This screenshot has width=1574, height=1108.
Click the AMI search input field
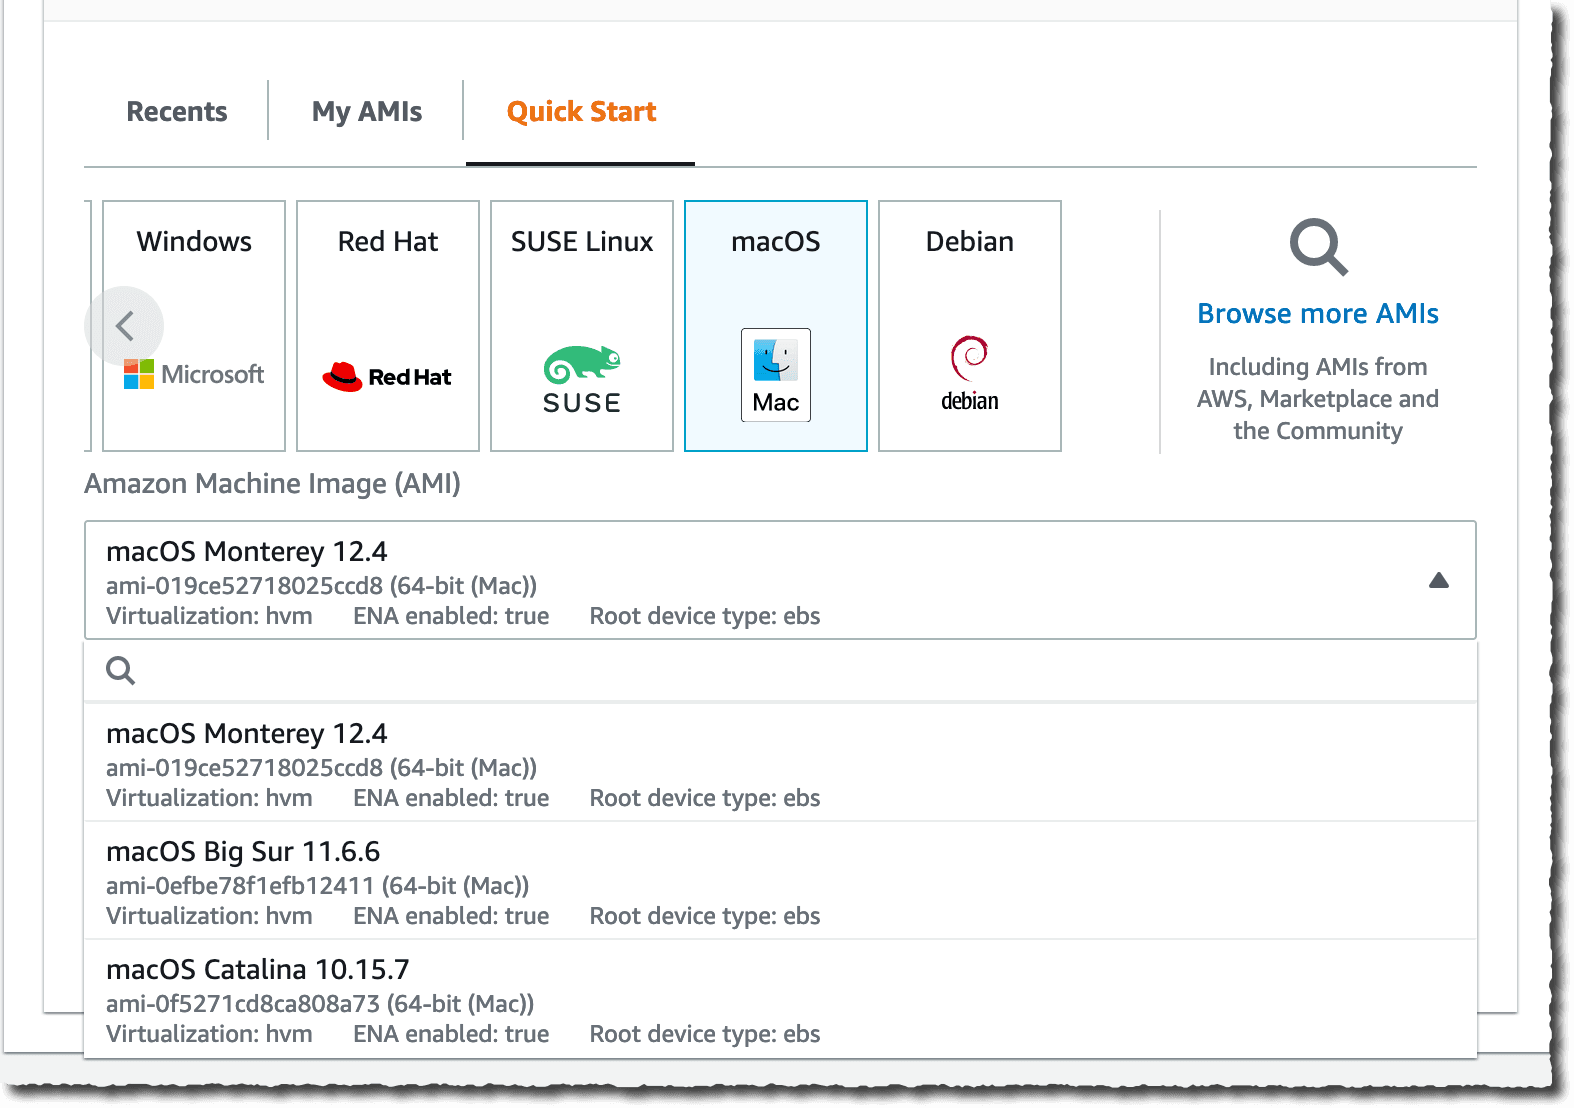click(x=780, y=670)
